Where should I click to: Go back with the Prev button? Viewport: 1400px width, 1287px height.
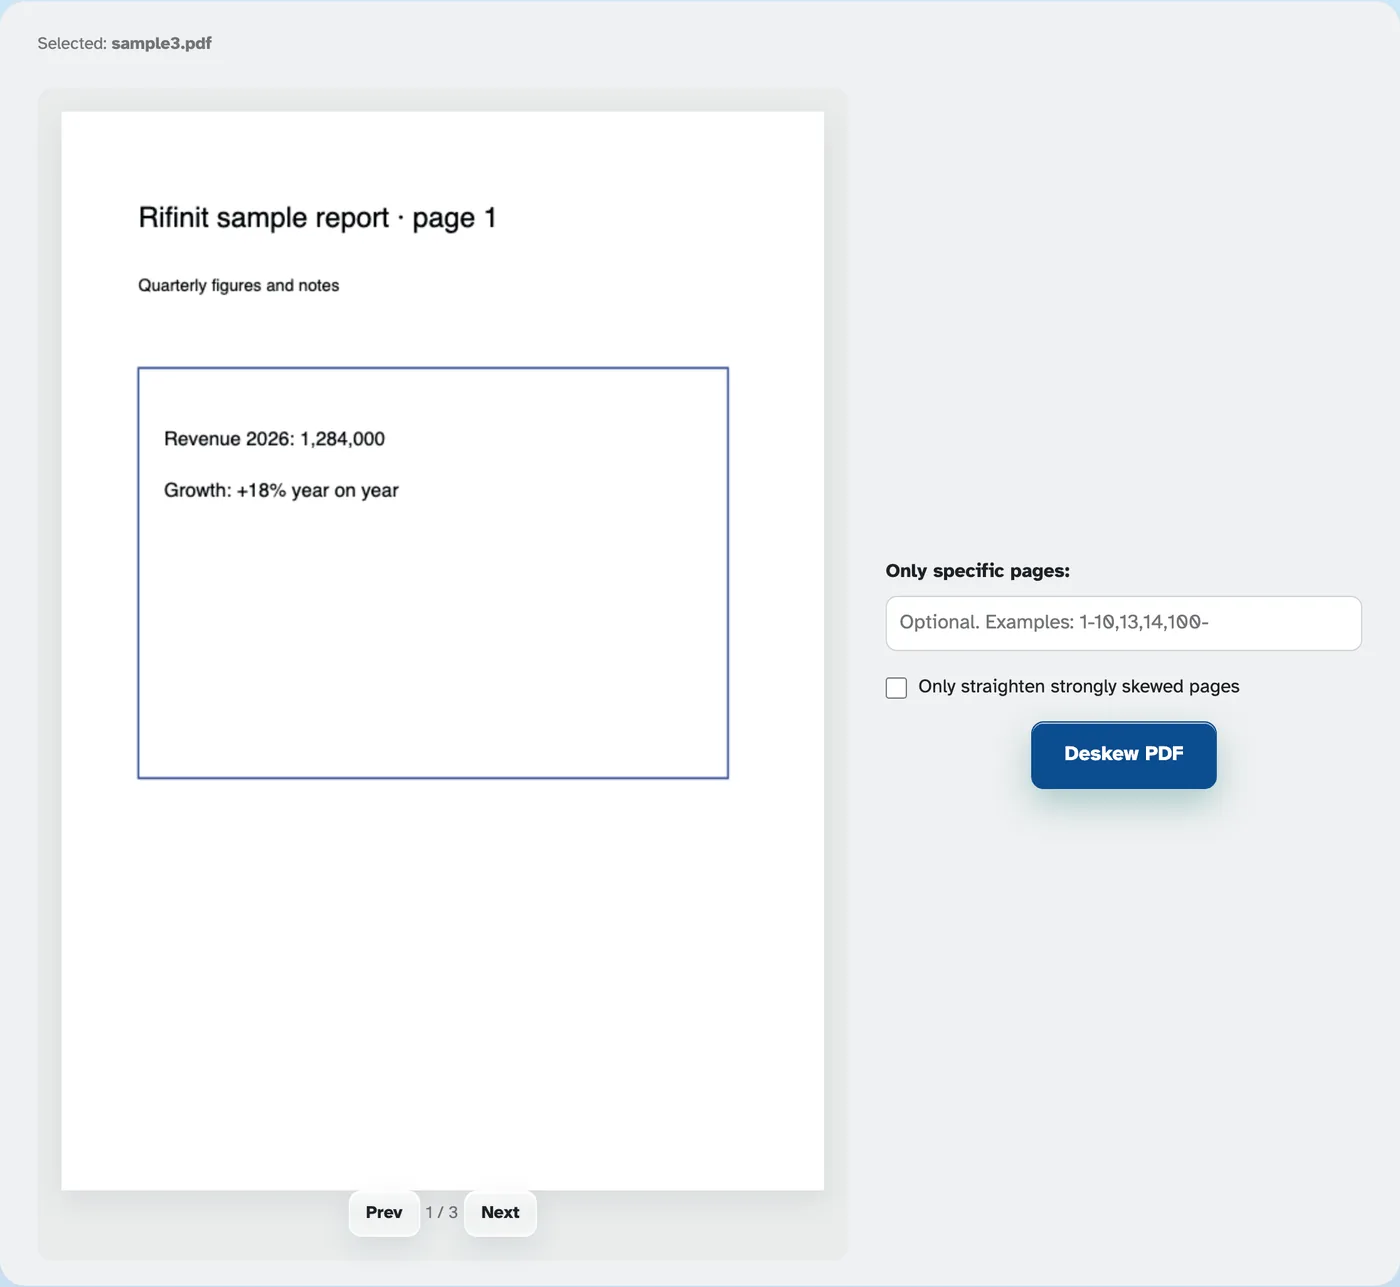384,1213
